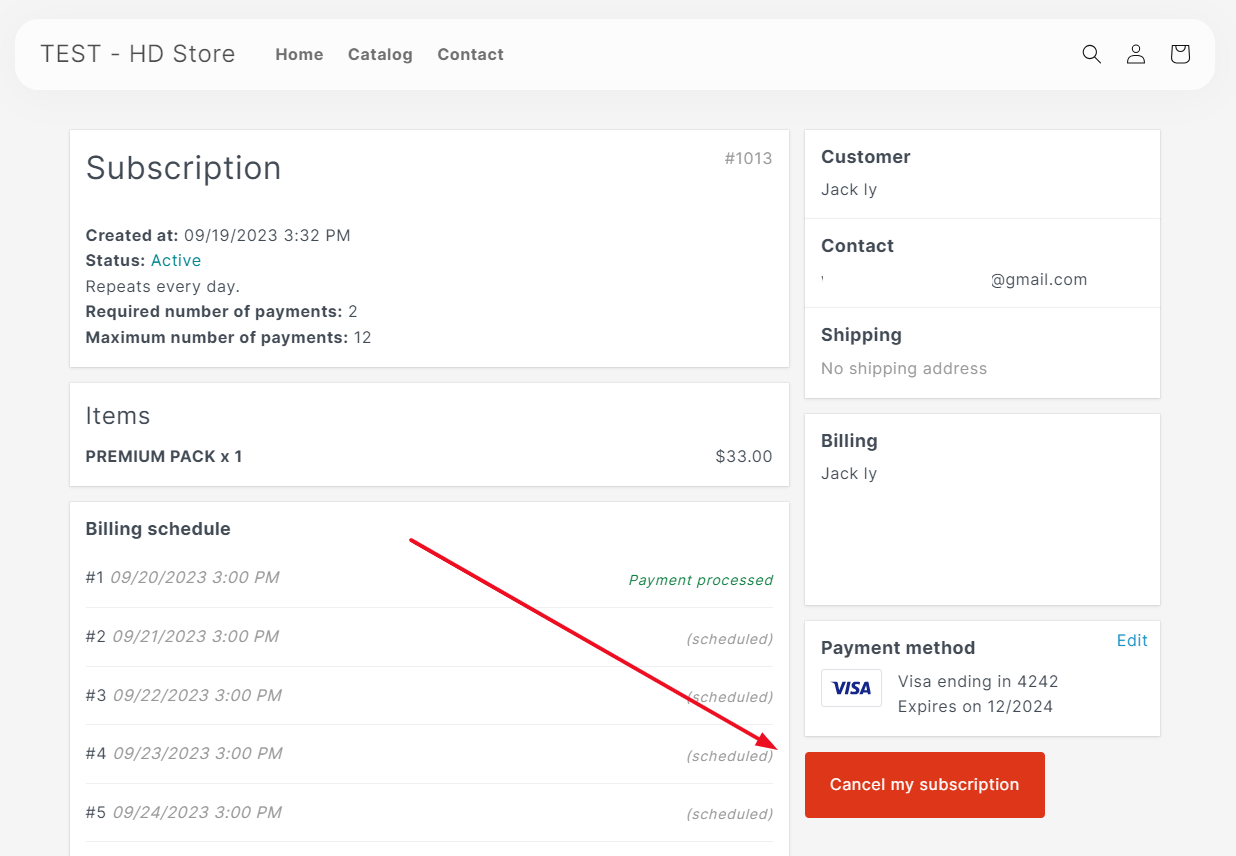Open the Catalog menu item
The width and height of the screenshot is (1236, 856).
380,54
